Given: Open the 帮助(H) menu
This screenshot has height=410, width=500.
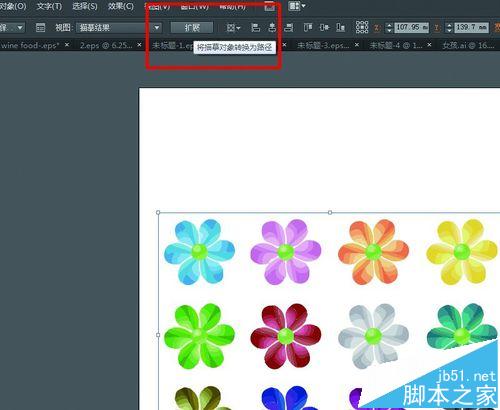Looking at the screenshot, I should (x=232, y=6).
